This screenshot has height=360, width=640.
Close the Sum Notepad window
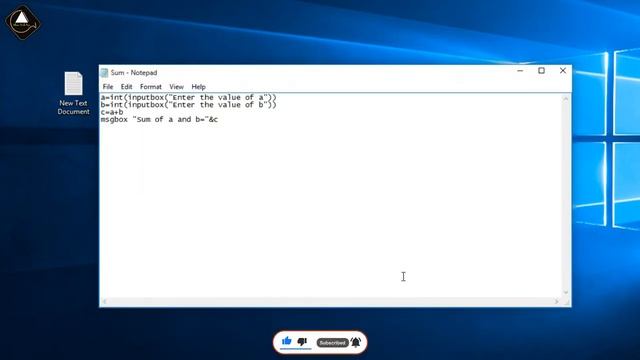pyautogui.click(x=563, y=71)
